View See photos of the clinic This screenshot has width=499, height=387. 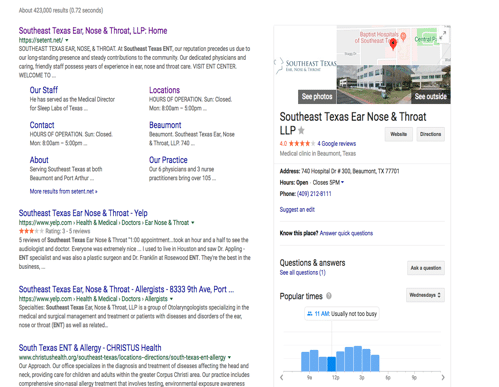pos(317,97)
